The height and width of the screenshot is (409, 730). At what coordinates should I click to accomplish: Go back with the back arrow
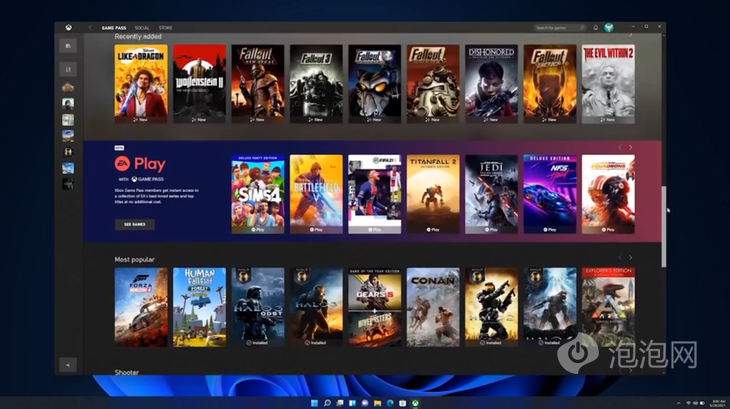pos(90,28)
